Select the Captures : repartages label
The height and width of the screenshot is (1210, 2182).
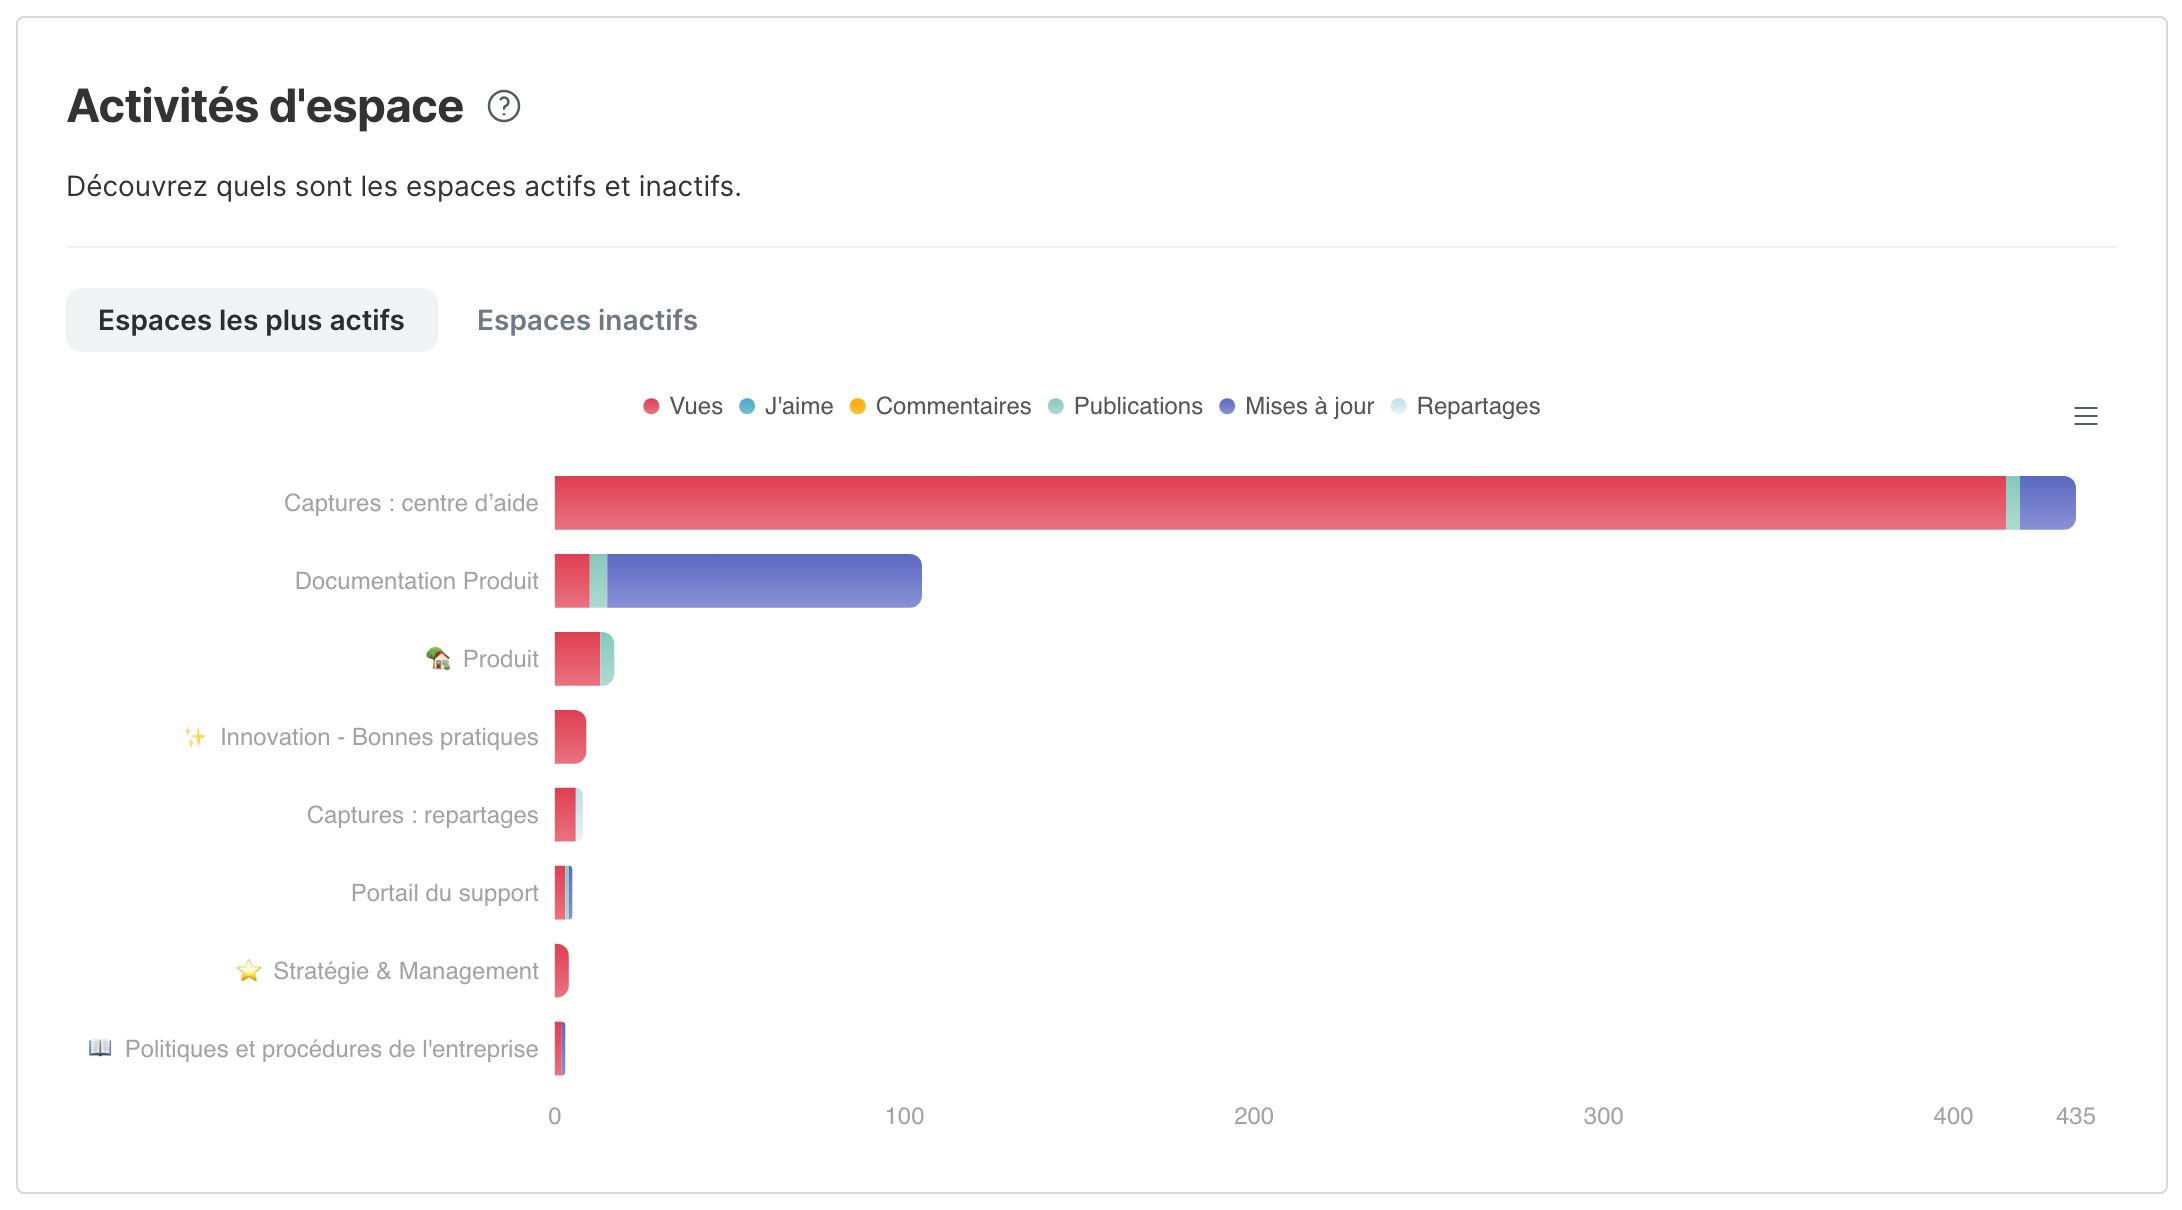422,815
